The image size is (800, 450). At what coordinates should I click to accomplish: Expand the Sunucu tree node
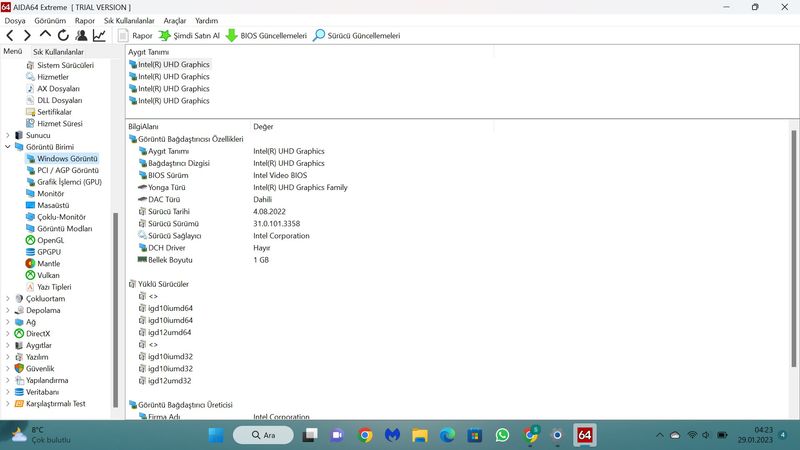pos(8,135)
